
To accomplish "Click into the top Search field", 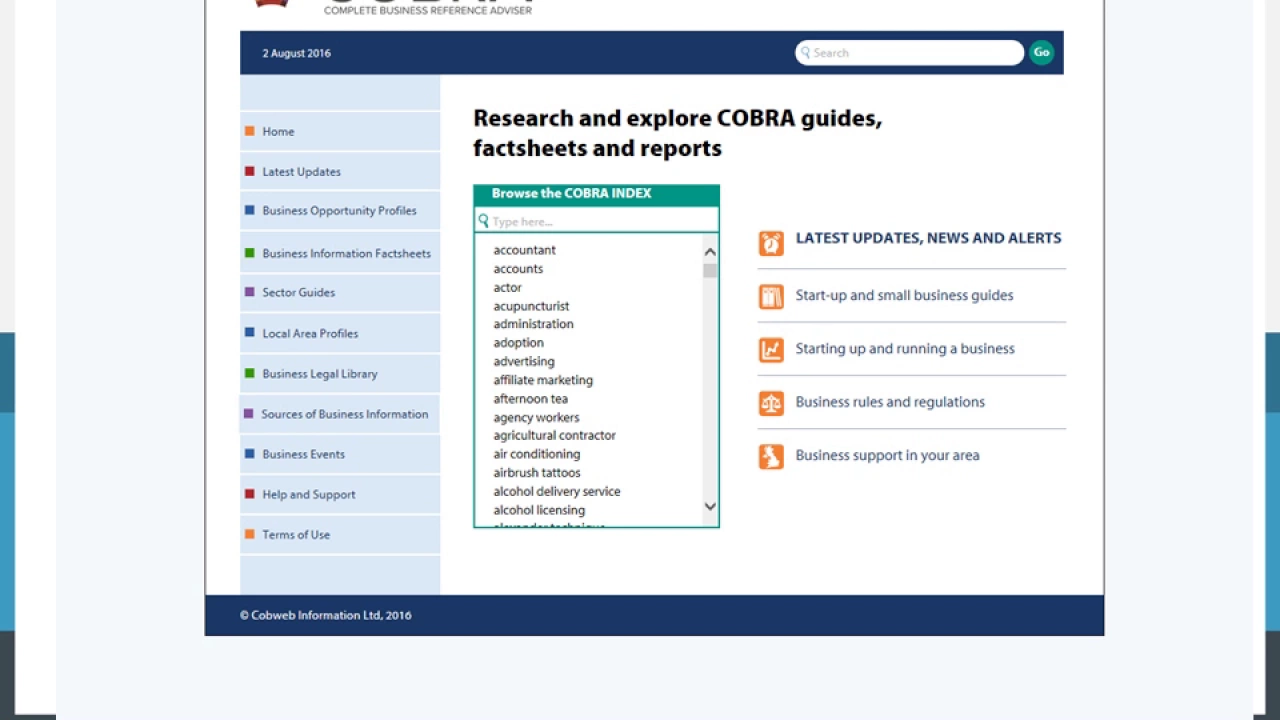I will [x=910, y=53].
